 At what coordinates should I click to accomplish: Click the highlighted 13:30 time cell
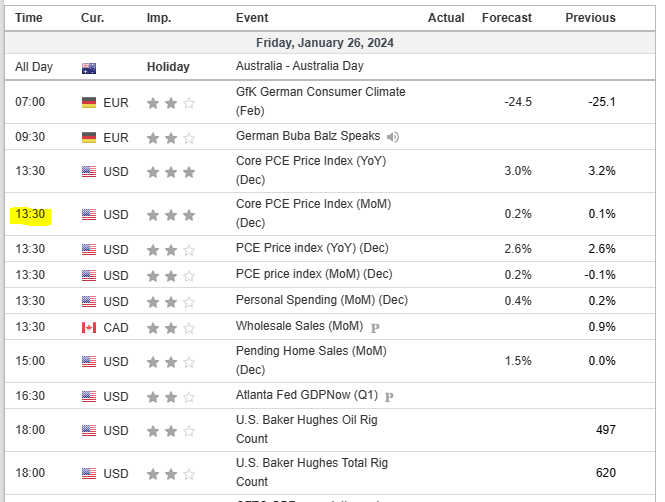[x=30, y=215]
